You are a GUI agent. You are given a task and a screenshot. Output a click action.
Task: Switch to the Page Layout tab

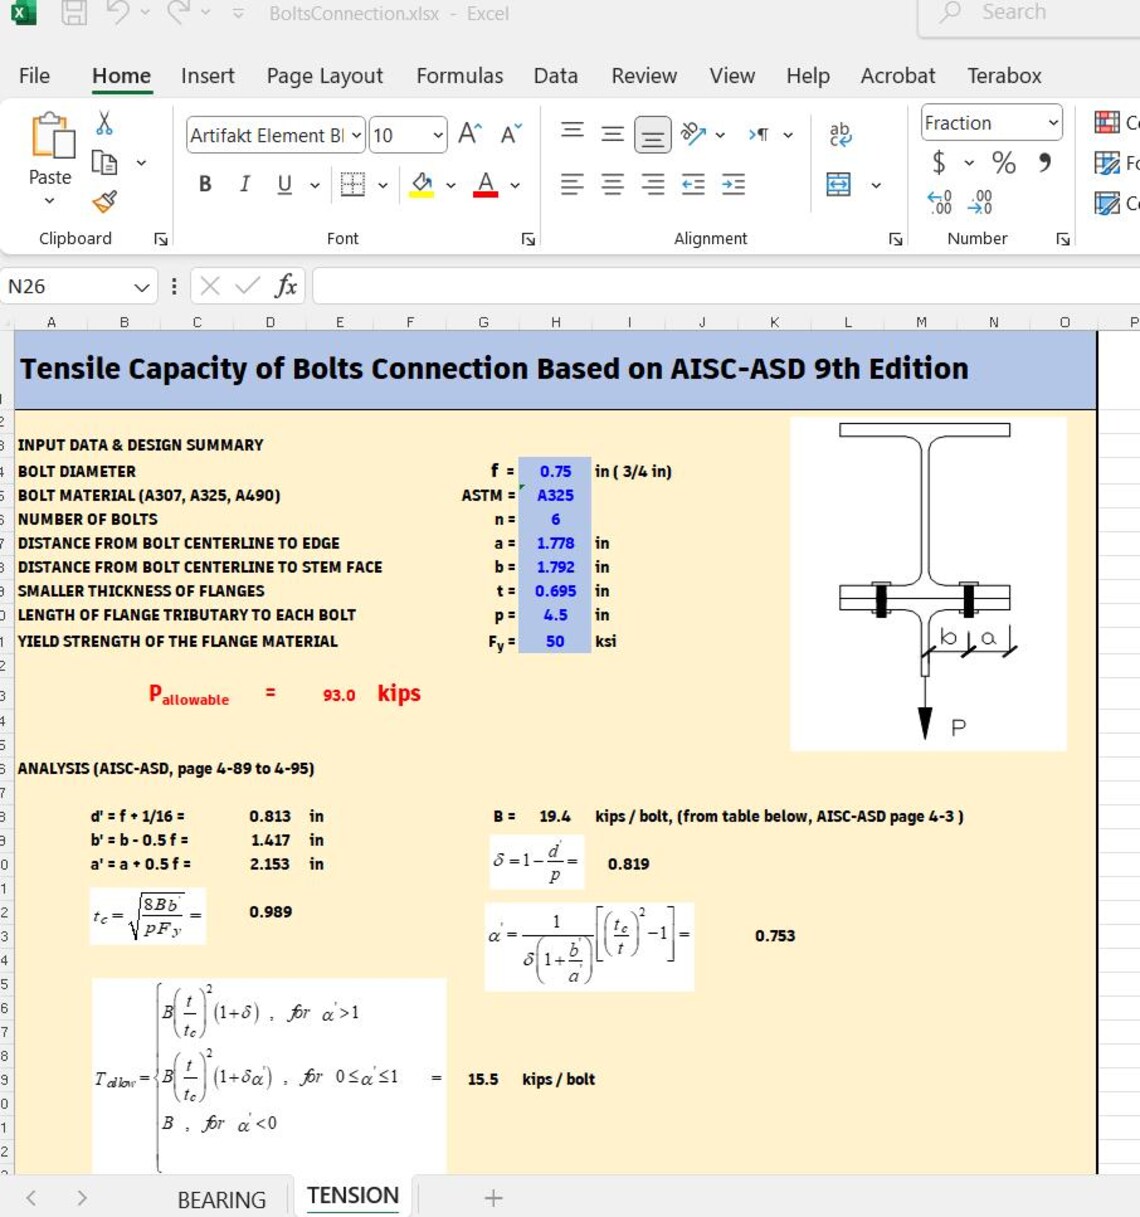[x=324, y=76]
